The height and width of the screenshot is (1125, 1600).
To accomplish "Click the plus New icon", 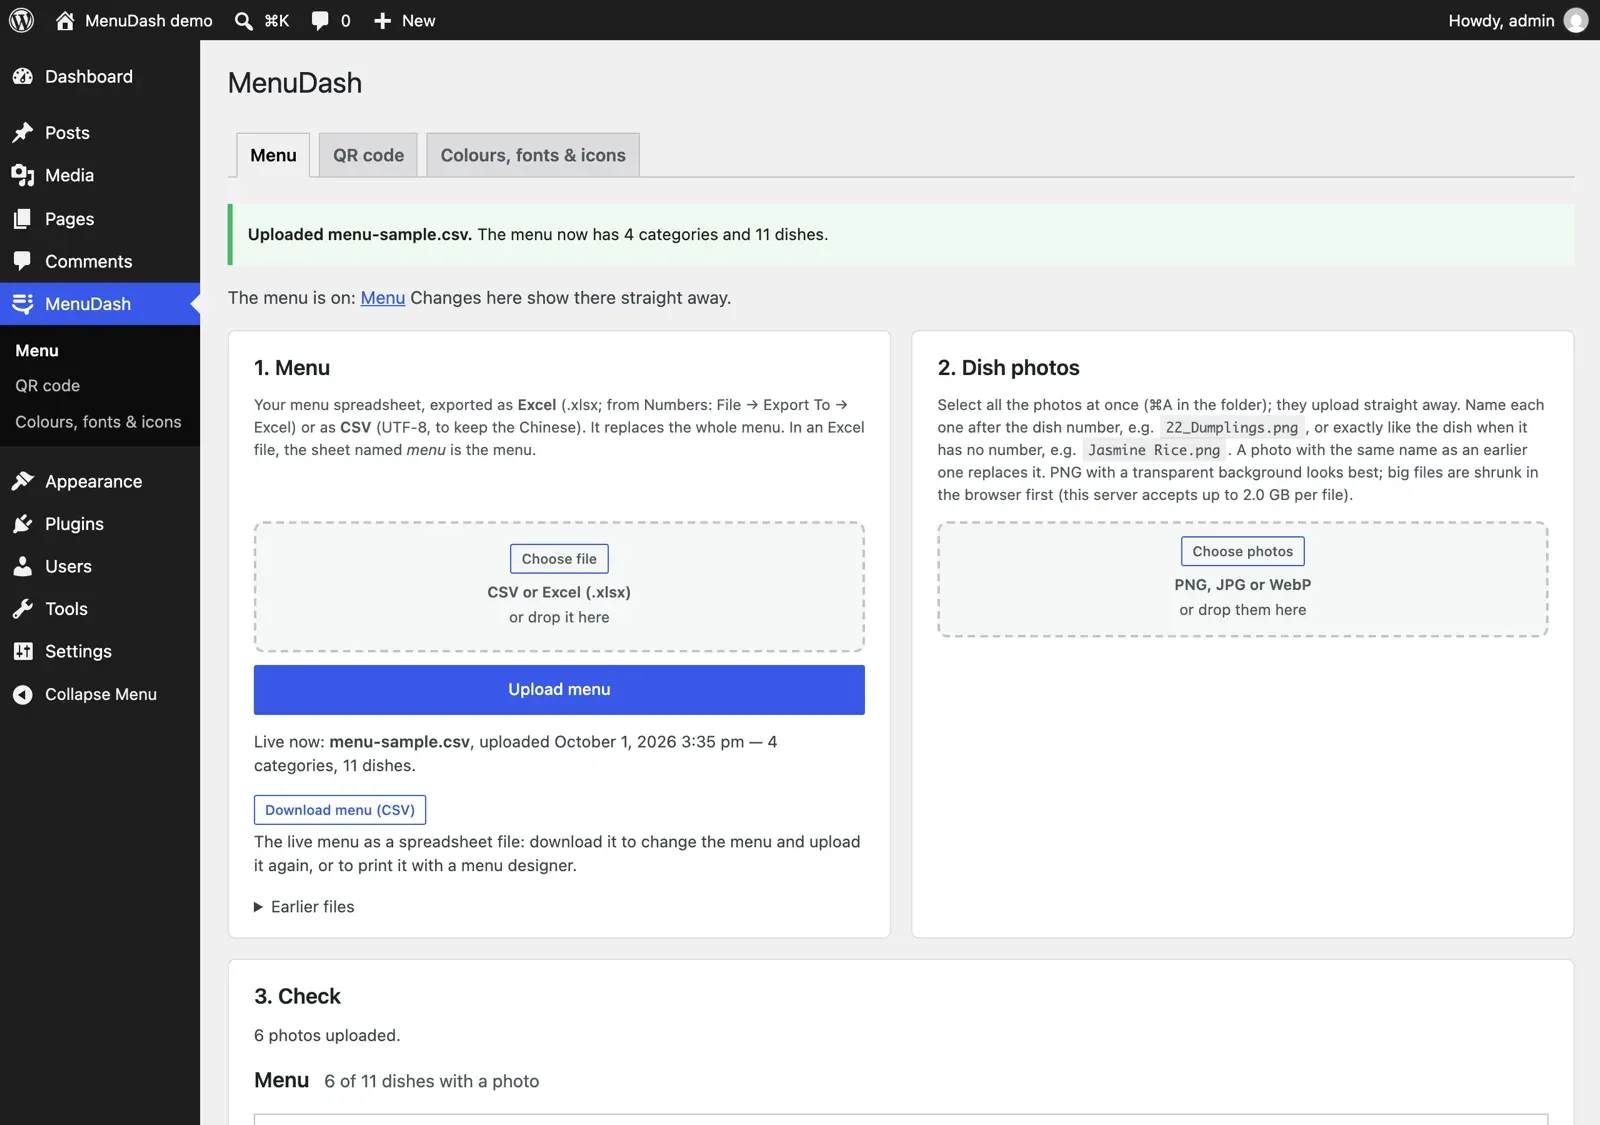I will click(x=382, y=20).
